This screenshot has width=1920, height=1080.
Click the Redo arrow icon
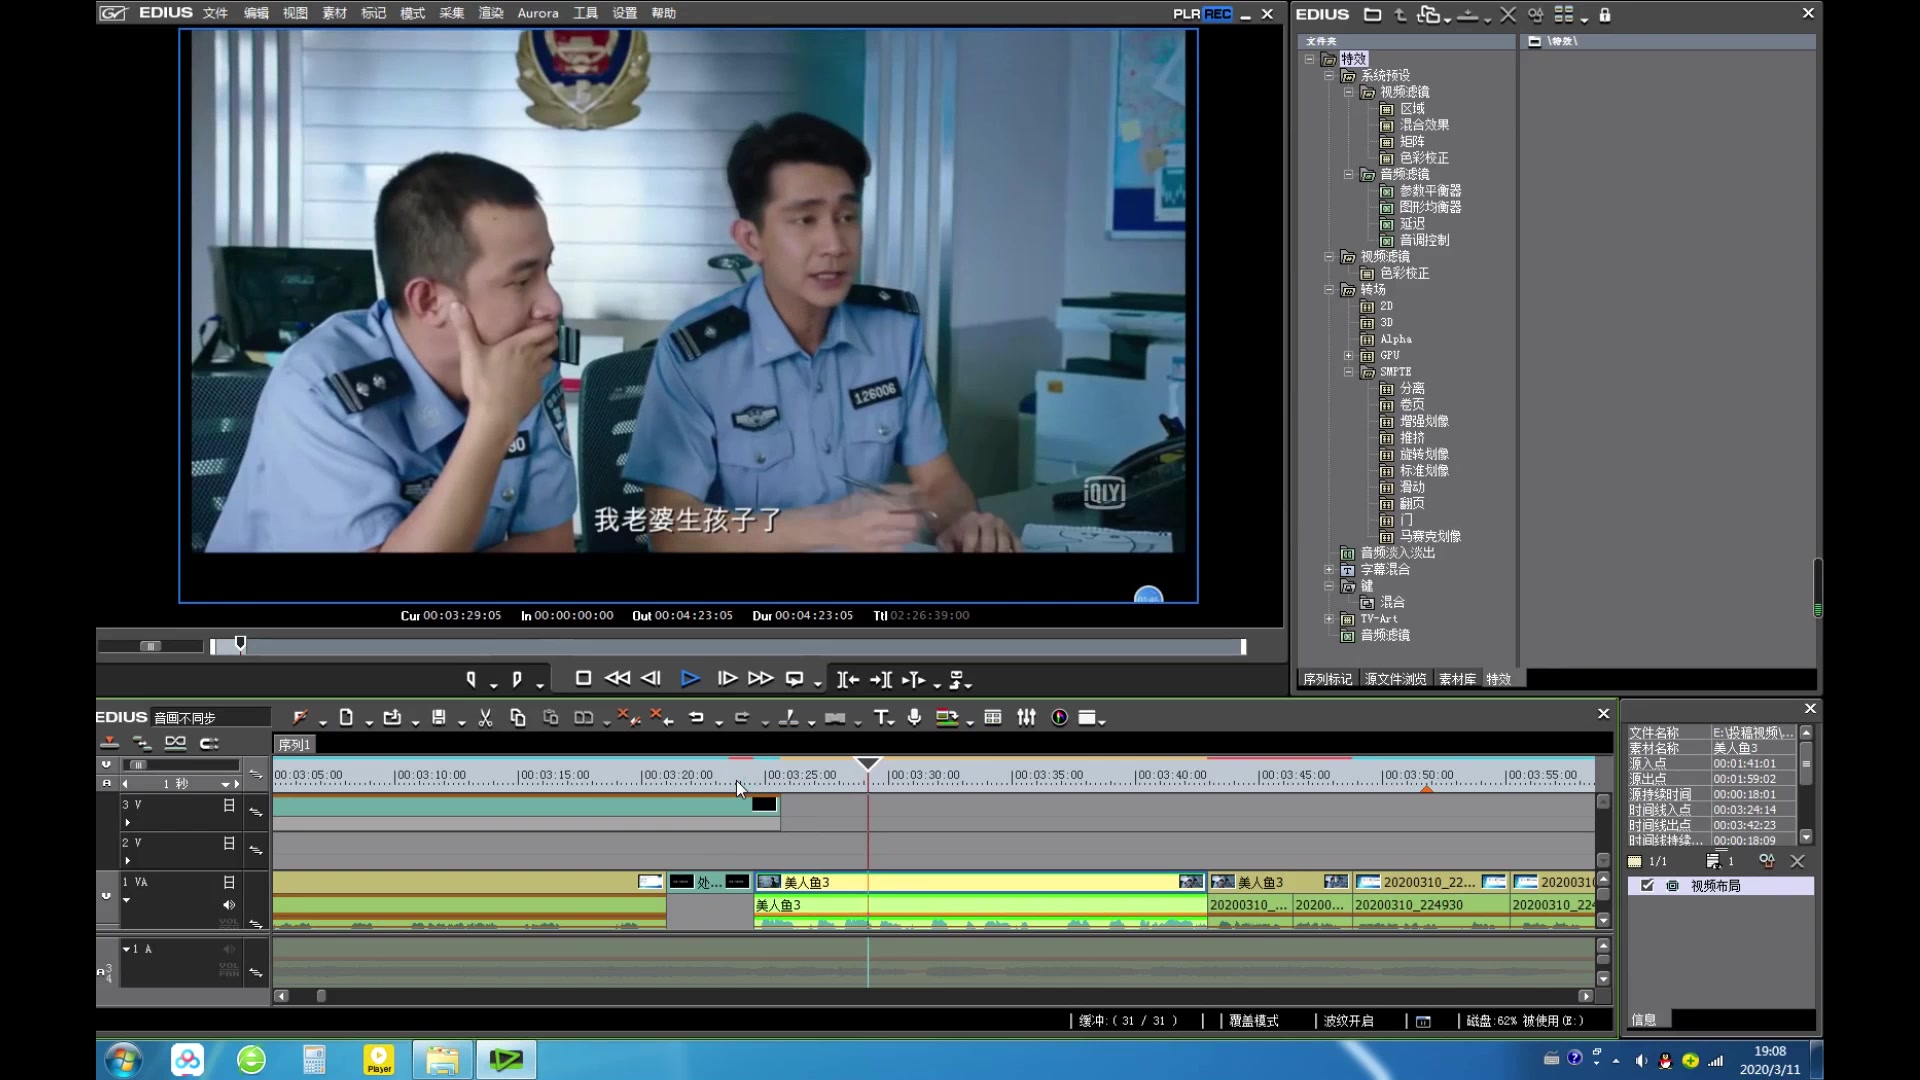742,717
